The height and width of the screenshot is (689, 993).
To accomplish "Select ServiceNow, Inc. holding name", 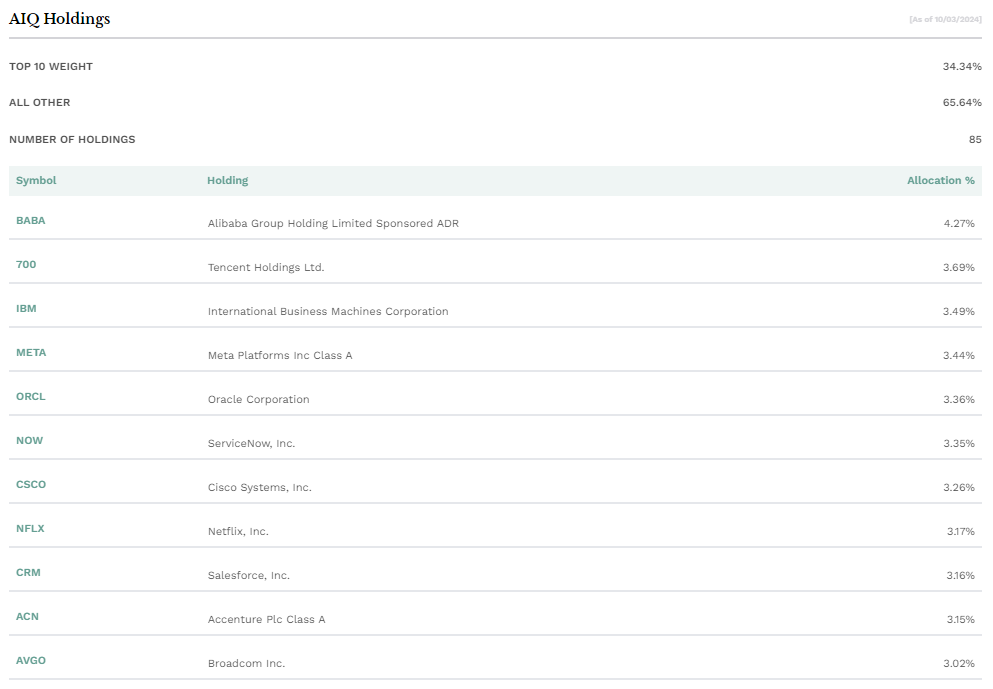I will click(x=251, y=443).
